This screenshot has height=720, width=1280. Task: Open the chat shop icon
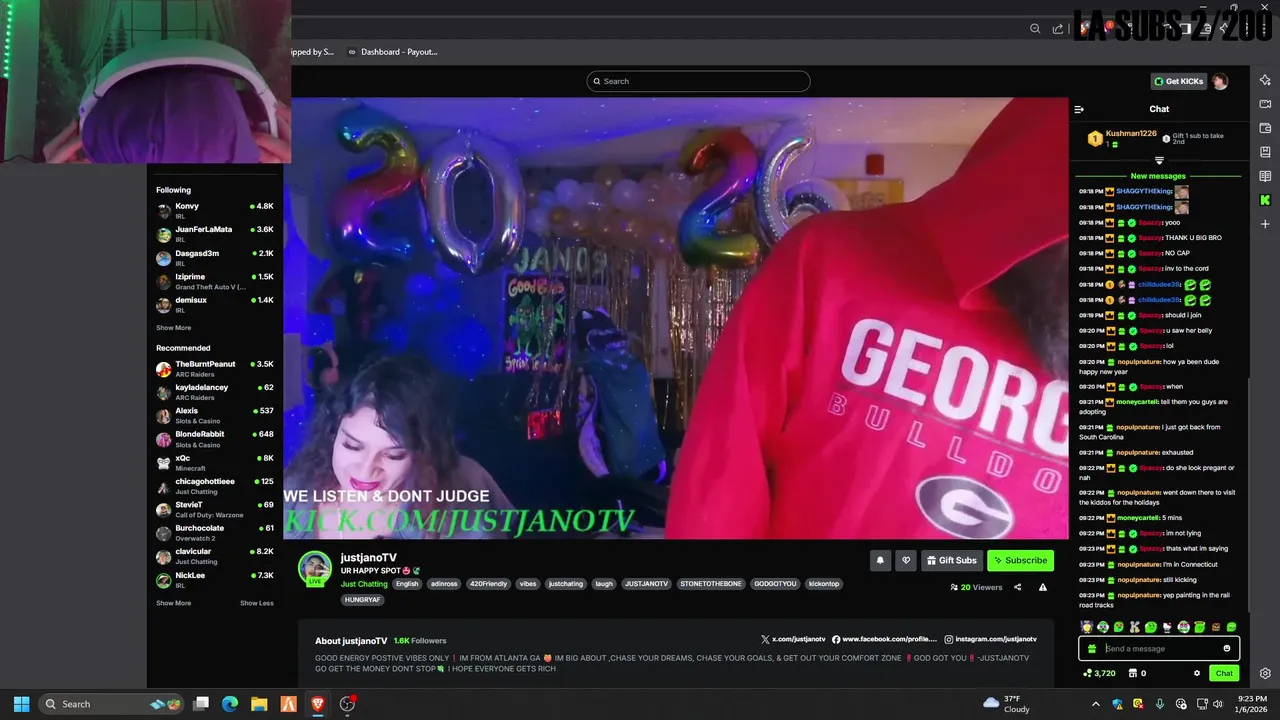(x=1132, y=673)
